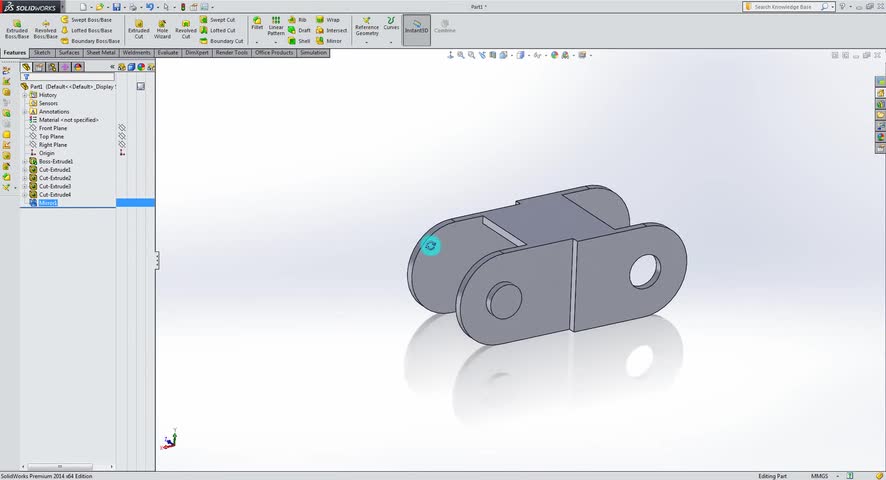Switch to the Sketch tab
The height and width of the screenshot is (480, 886).
coord(42,53)
